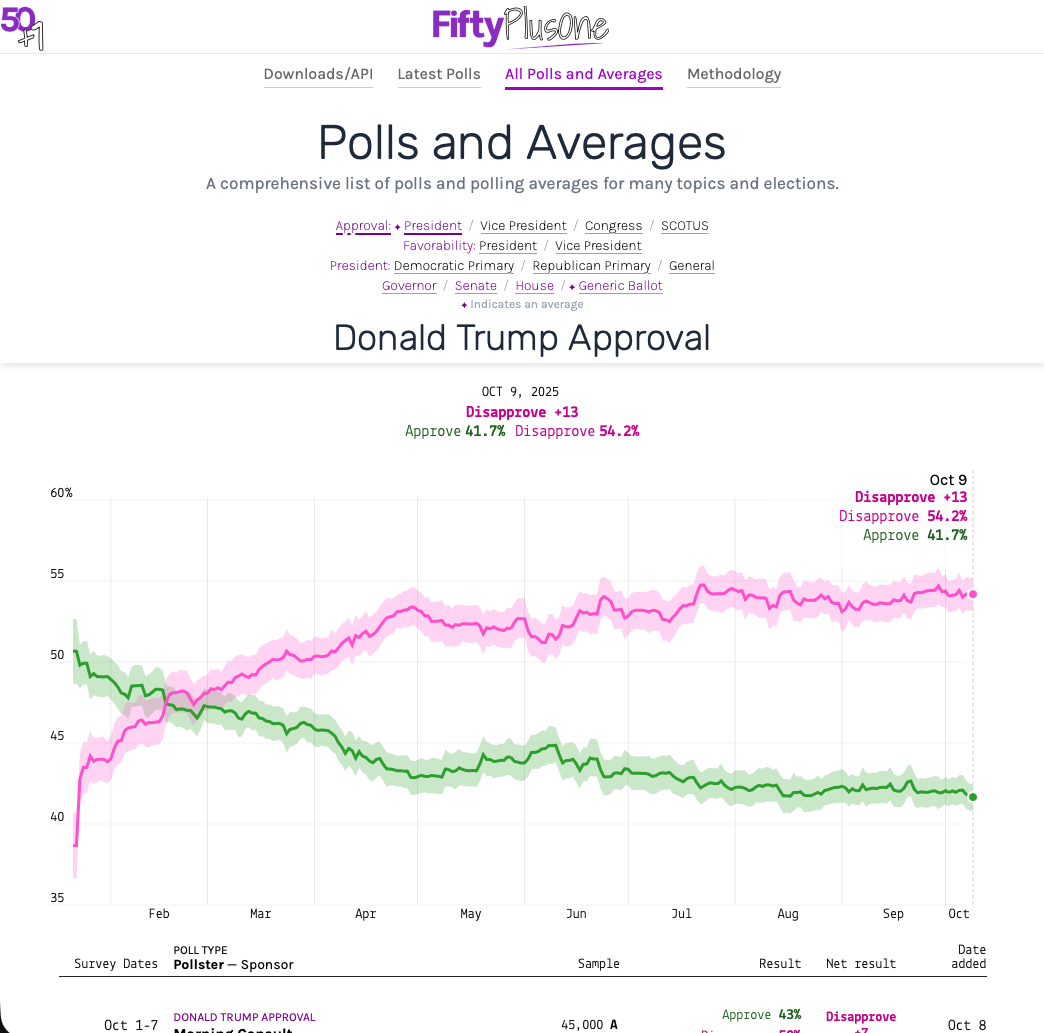Open President favorability polls
Viewport: 1044px width, 1033px height.
coord(508,246)
